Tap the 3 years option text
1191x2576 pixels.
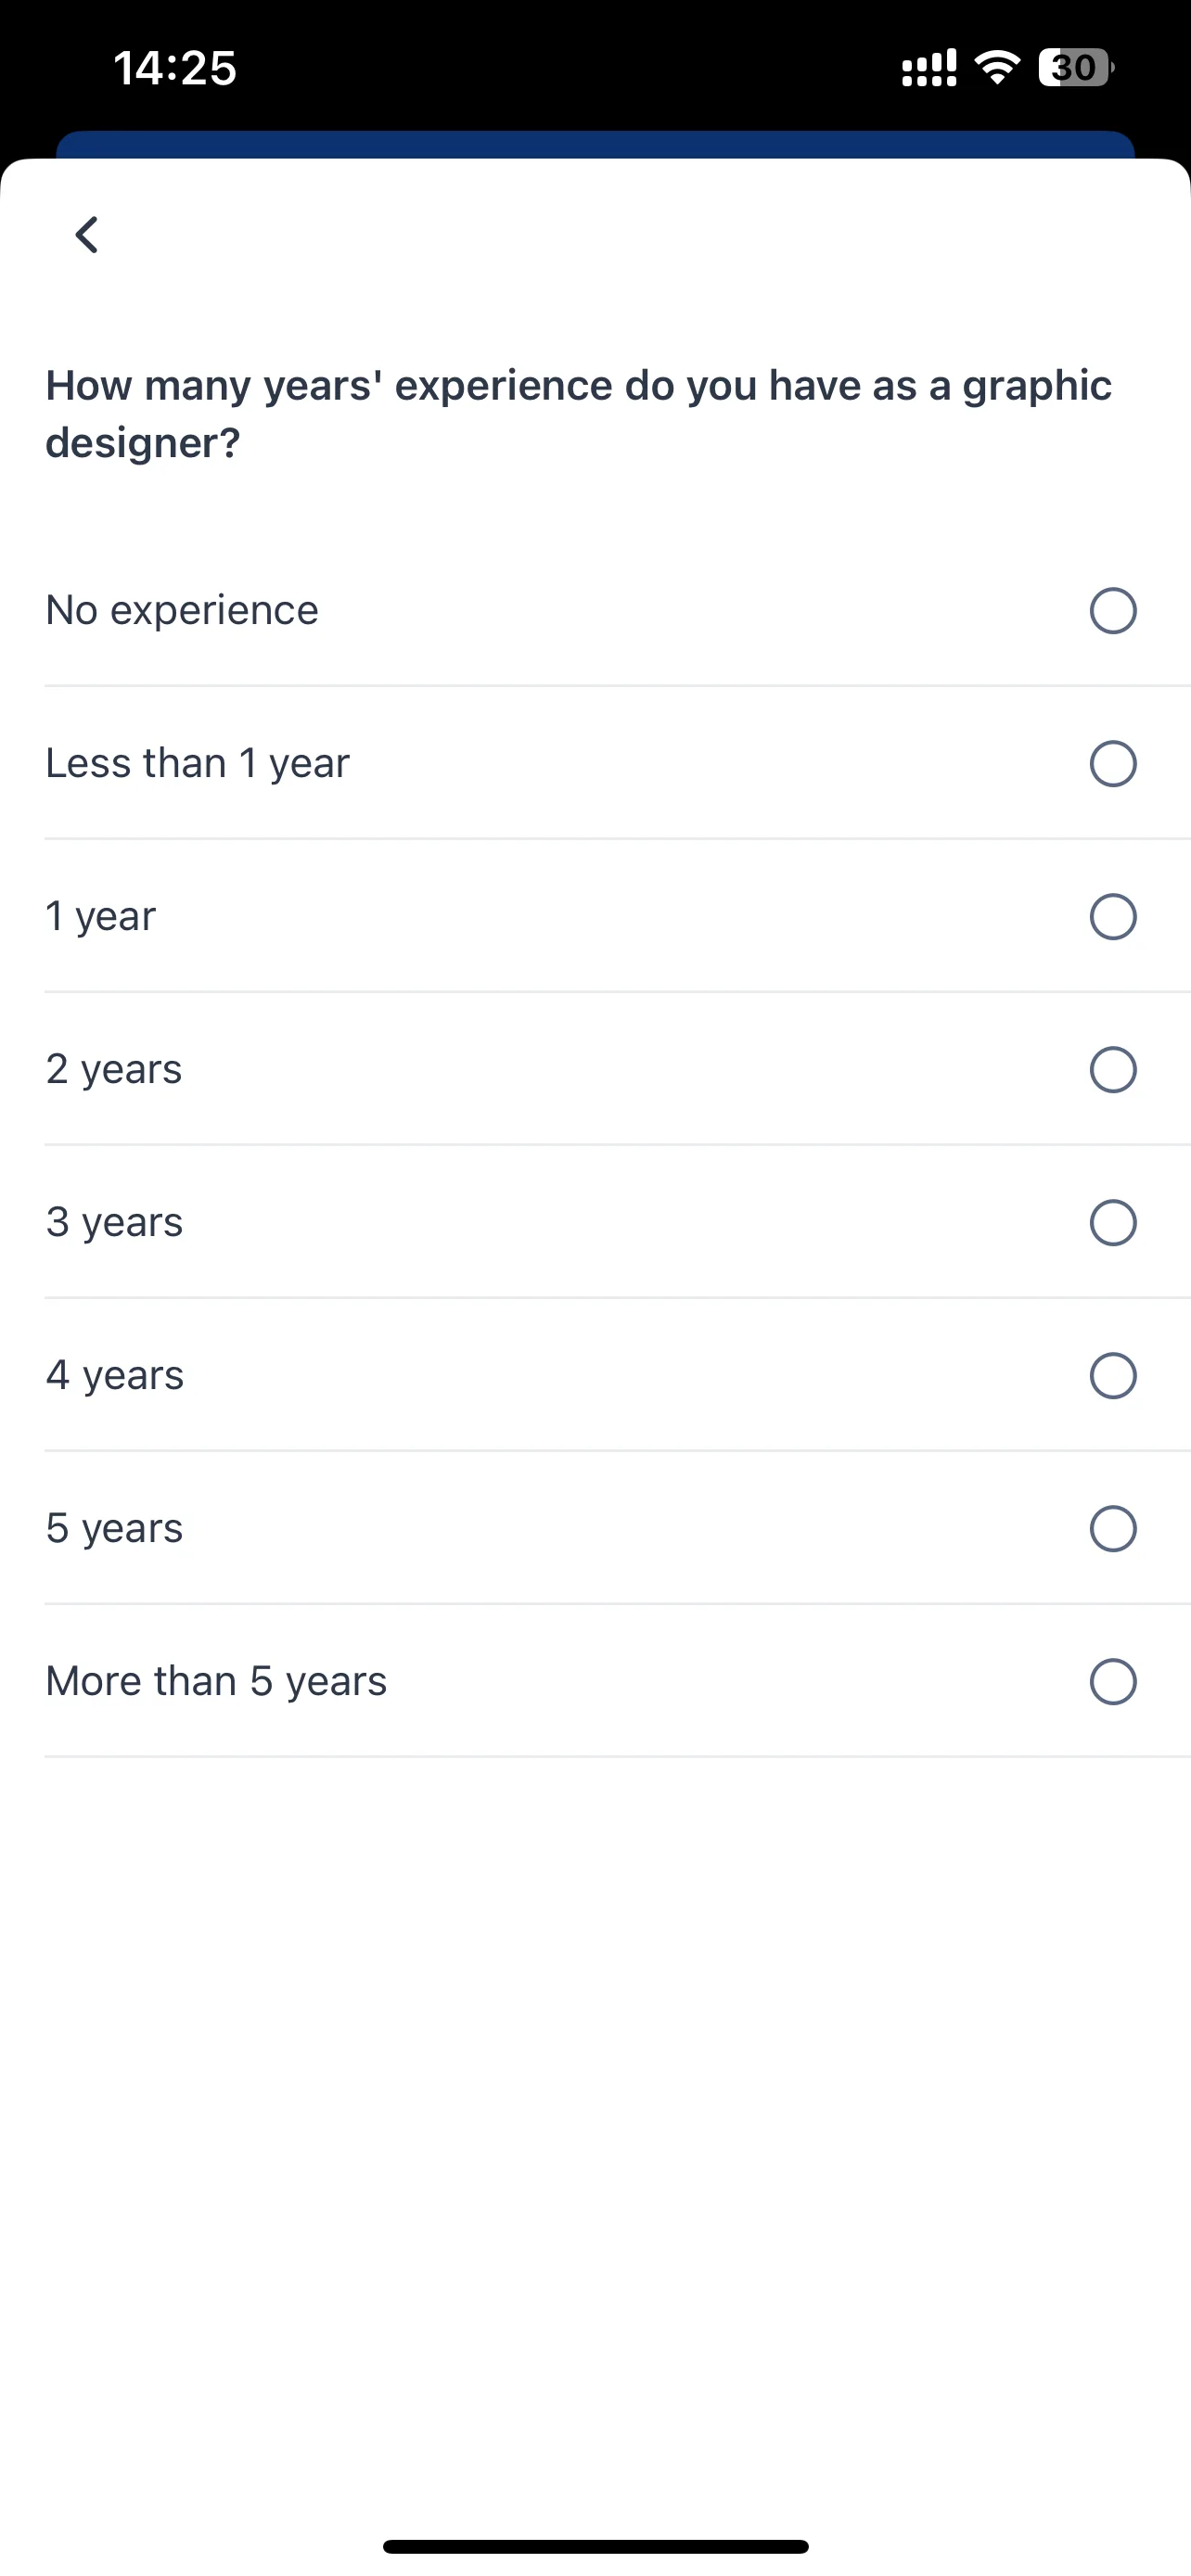pyautogui.click(x=115, y=1222)
